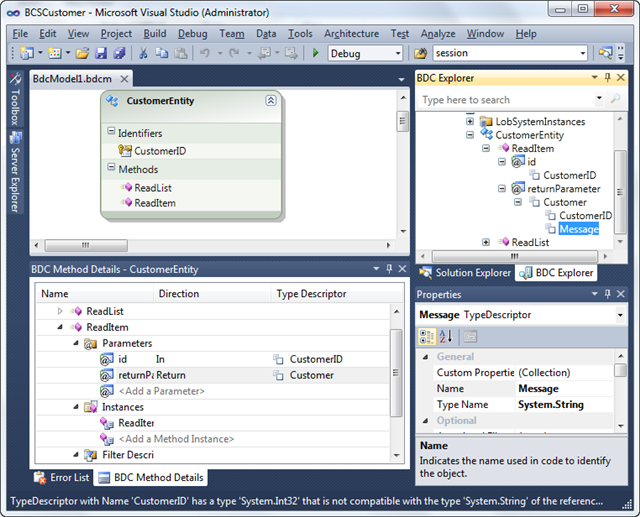This screenshot has height=517, width=640.
Task: Collapse the Identifiers section in CustomerEntity
Action: click(111, 131)
